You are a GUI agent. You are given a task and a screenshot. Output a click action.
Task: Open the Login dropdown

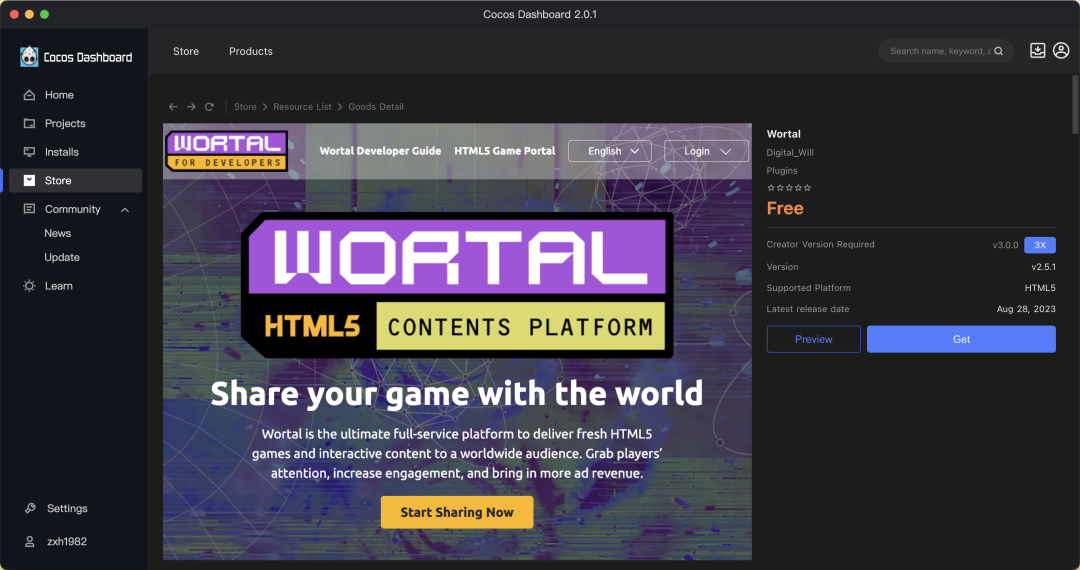706,151
